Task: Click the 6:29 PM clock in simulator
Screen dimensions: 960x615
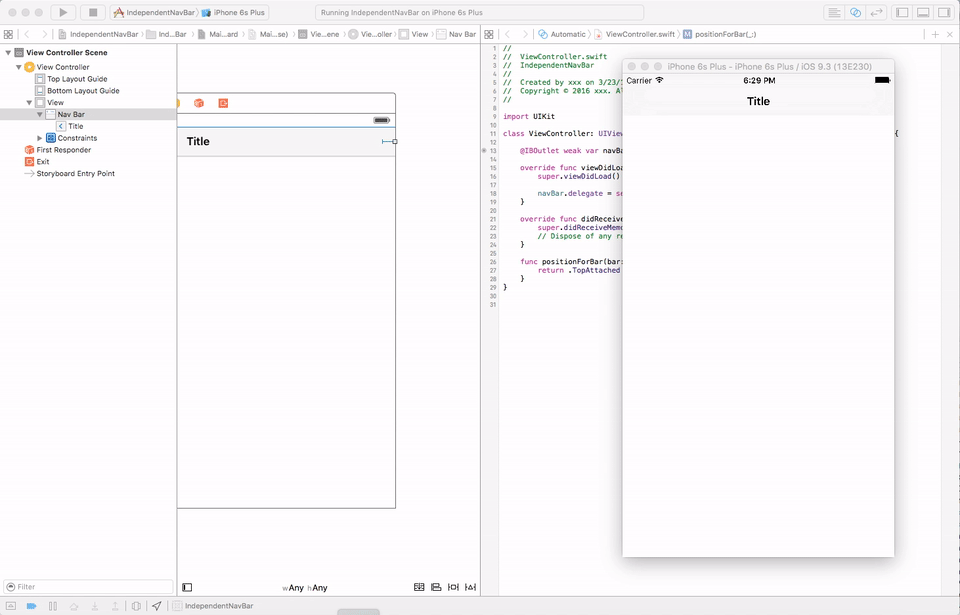Action: pyautogui.click(x=759, y=81)
